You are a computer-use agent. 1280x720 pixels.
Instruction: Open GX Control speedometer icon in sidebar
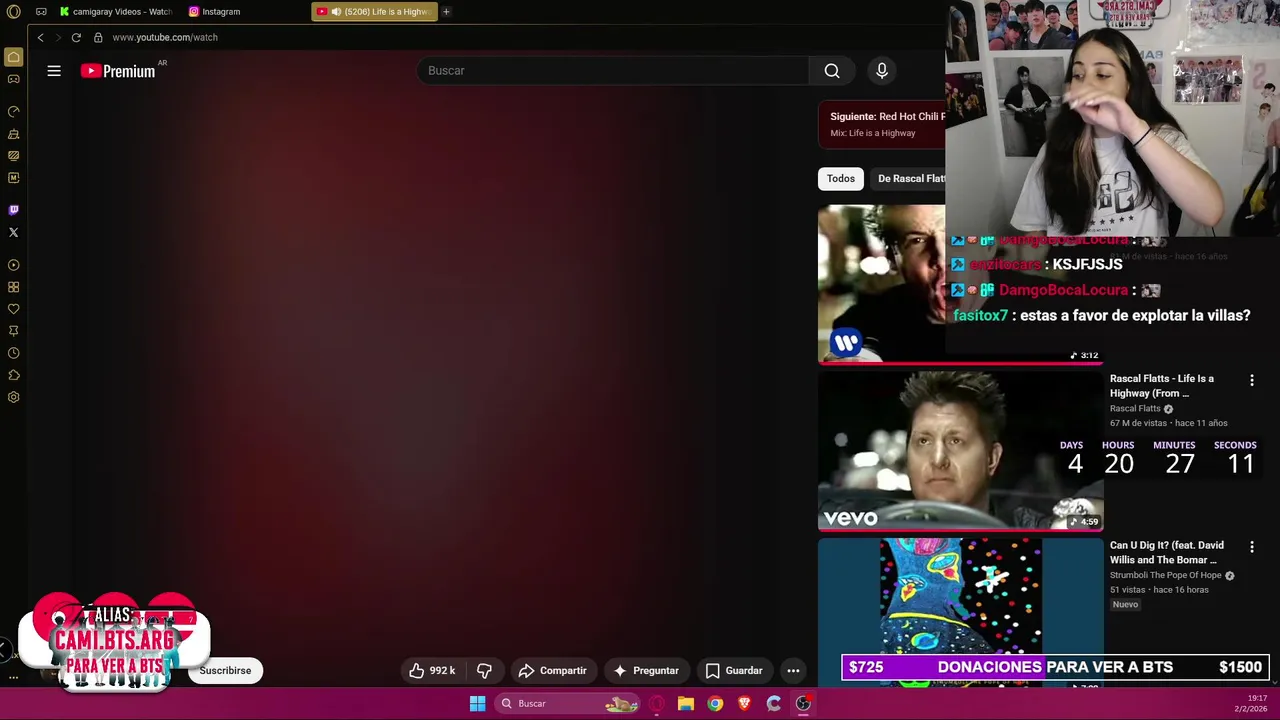point(13,111)
